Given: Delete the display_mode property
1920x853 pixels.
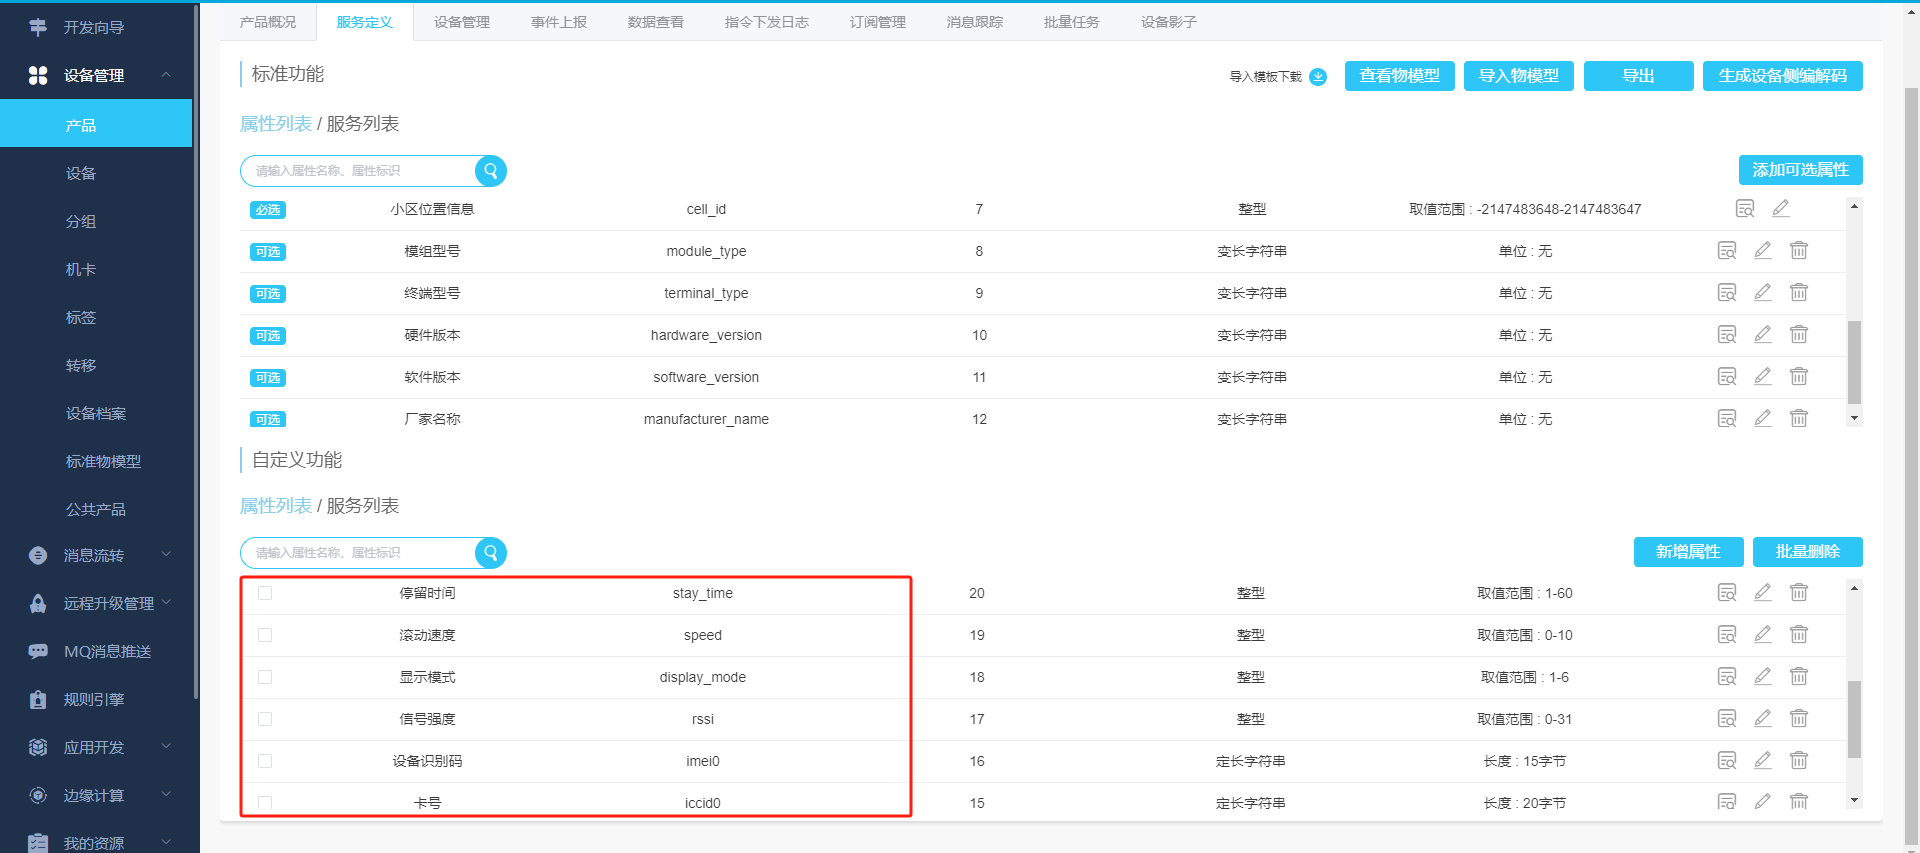Looking at the screenshot, I should point(1799,676).
